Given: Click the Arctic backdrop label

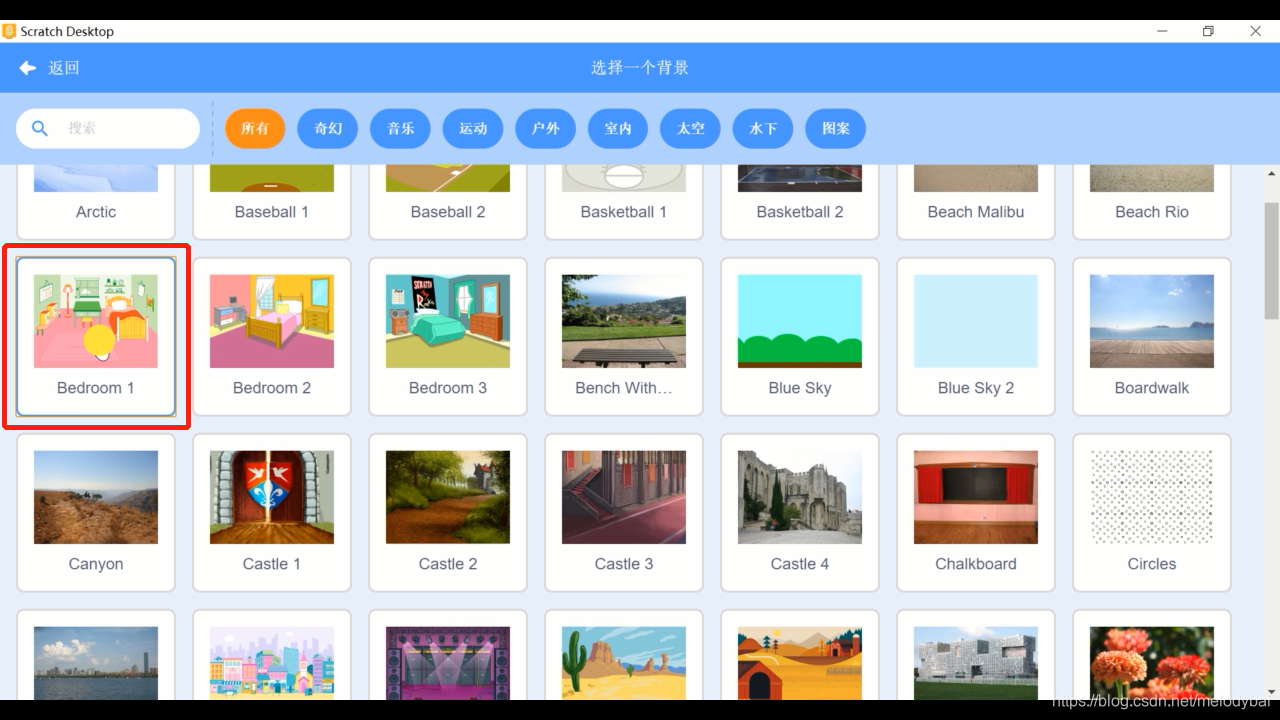Looking at the screenshot, I should click(96, 212).
